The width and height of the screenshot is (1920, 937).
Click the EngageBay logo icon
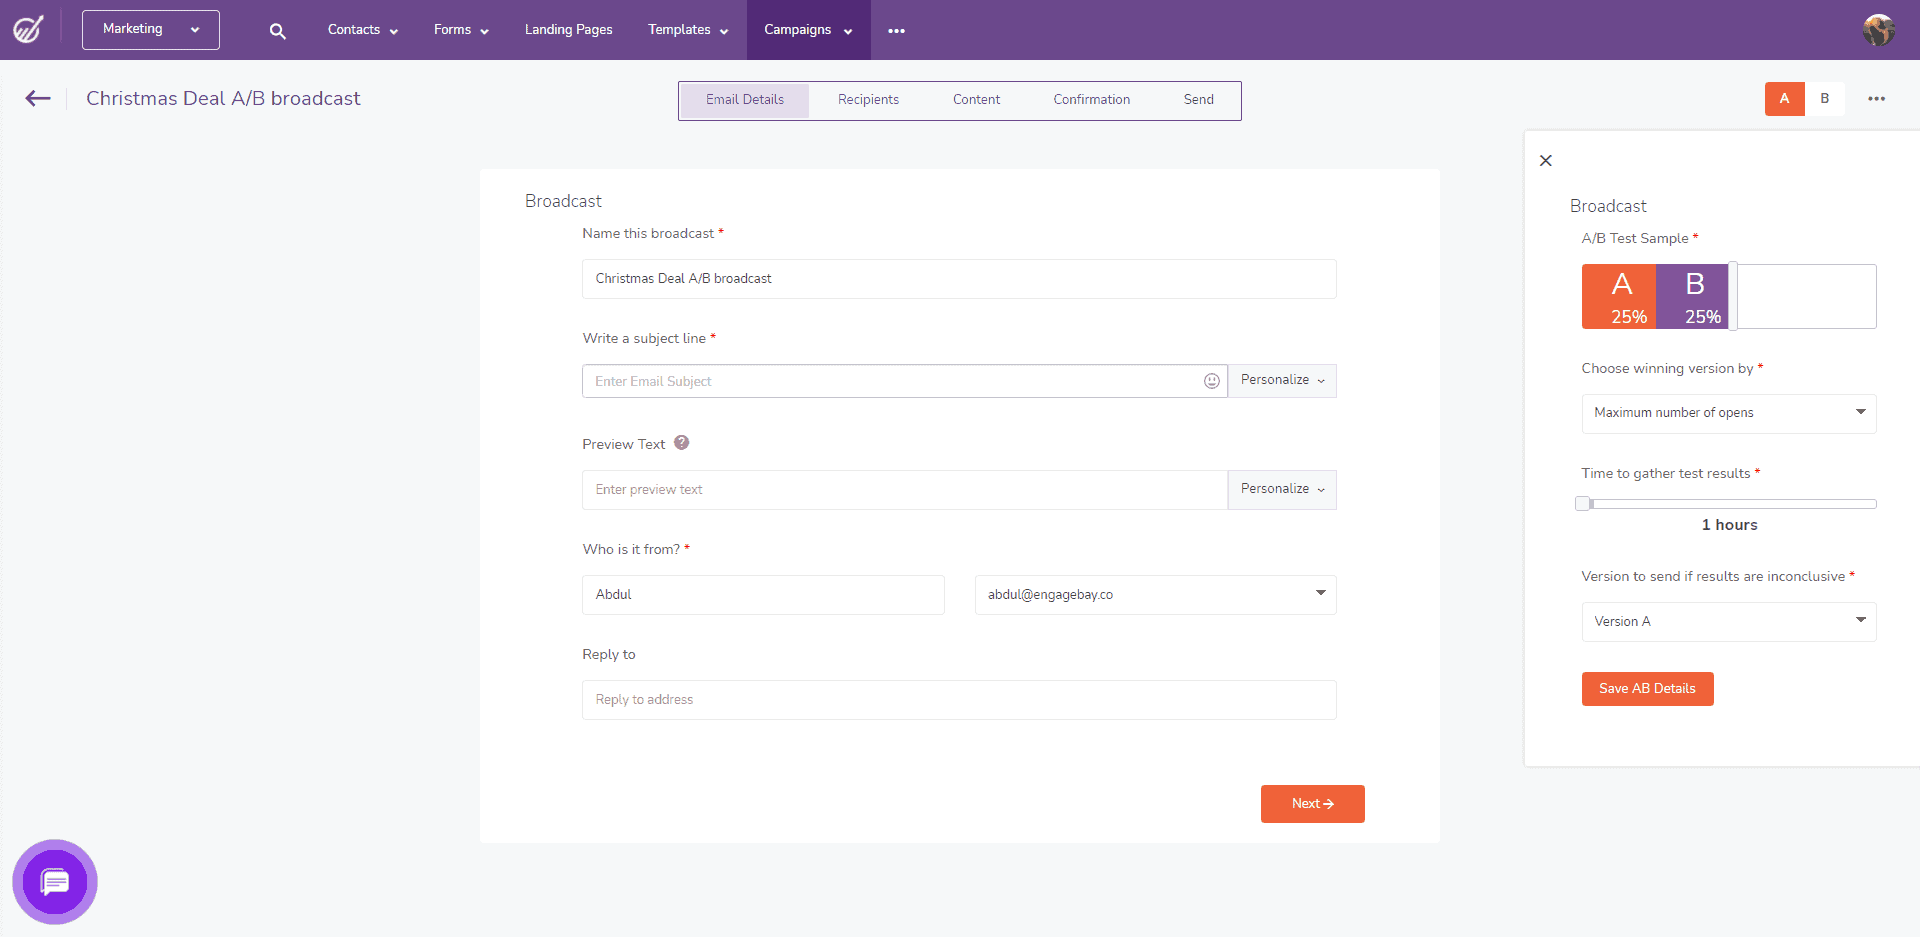pos(28,29)
